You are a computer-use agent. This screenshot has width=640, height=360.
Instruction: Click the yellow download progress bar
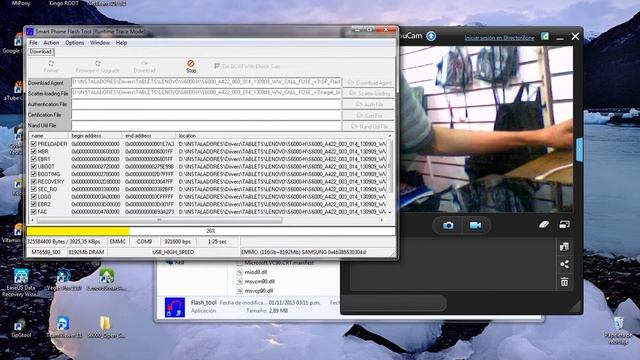[x=78, y=231]
